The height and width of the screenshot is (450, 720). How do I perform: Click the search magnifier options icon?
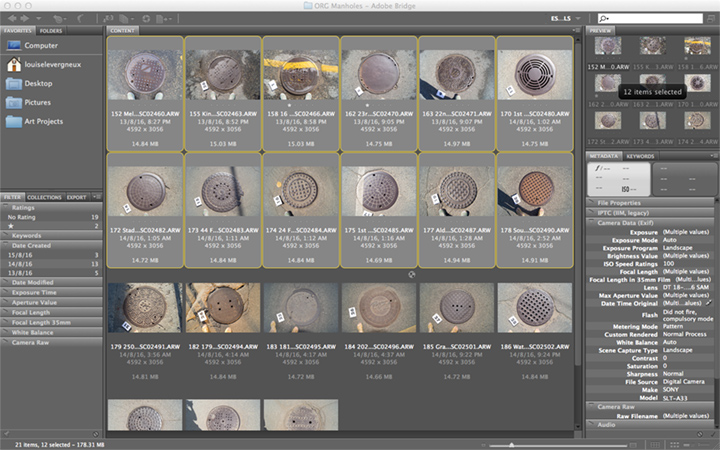(x=604, y=18)
